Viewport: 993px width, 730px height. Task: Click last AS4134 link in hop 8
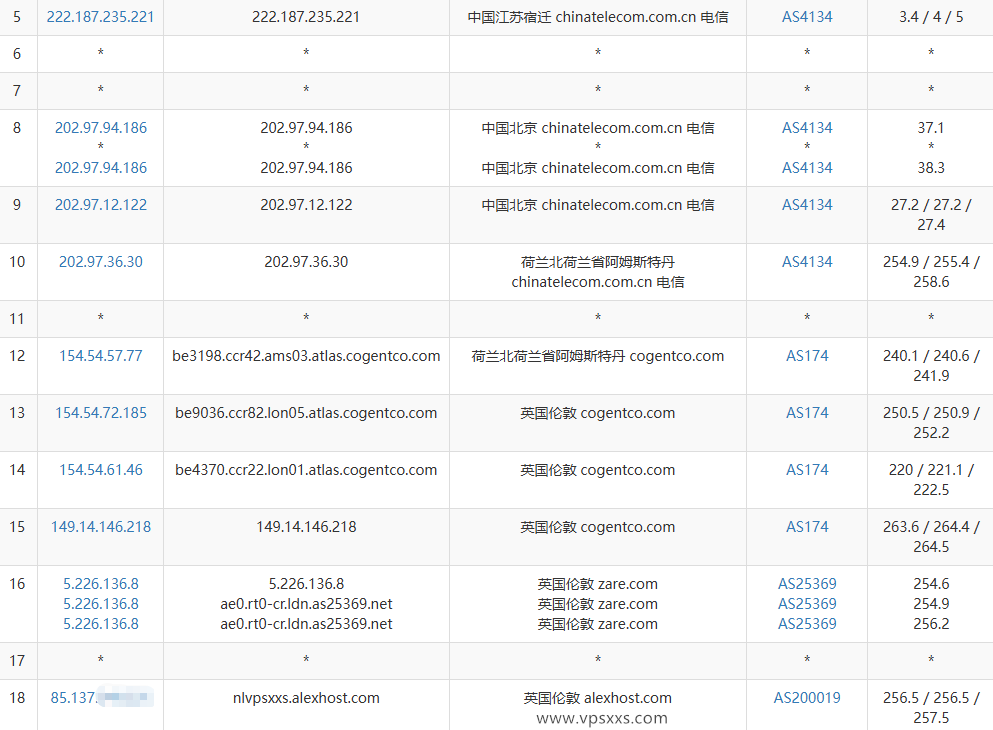point(807,168)
